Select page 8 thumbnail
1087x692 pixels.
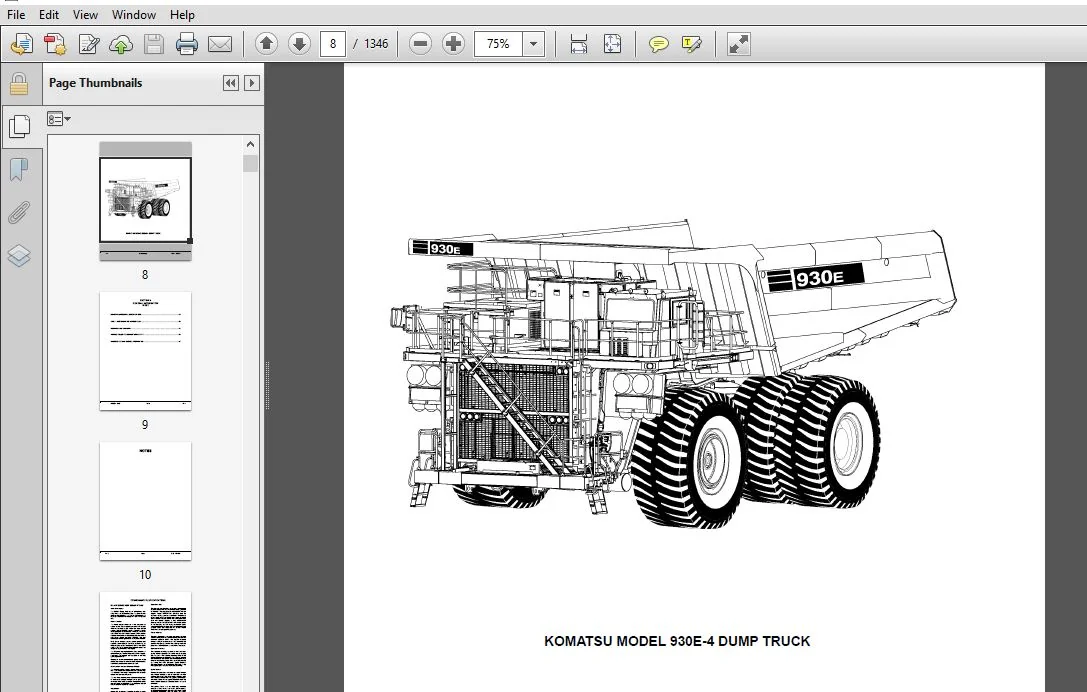coord(146,200)
